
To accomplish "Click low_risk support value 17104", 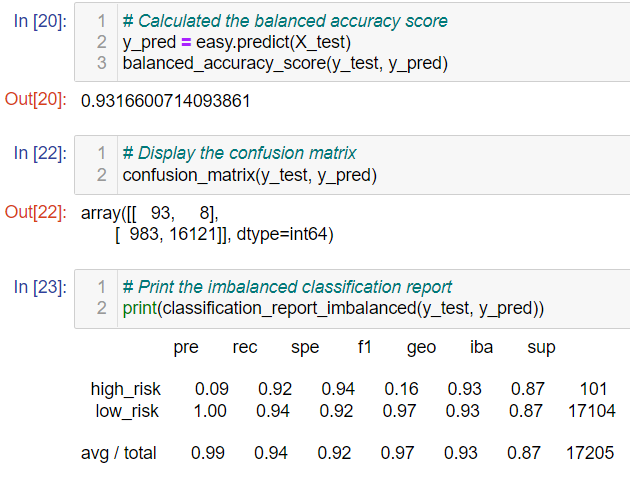I will click(x=591, y=411).
